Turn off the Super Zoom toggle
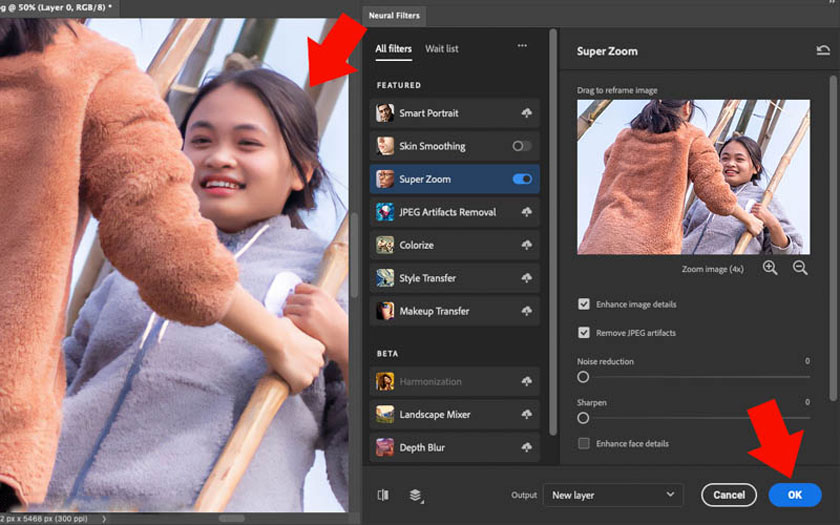This screenshot has height=525, width=840. 522,179
